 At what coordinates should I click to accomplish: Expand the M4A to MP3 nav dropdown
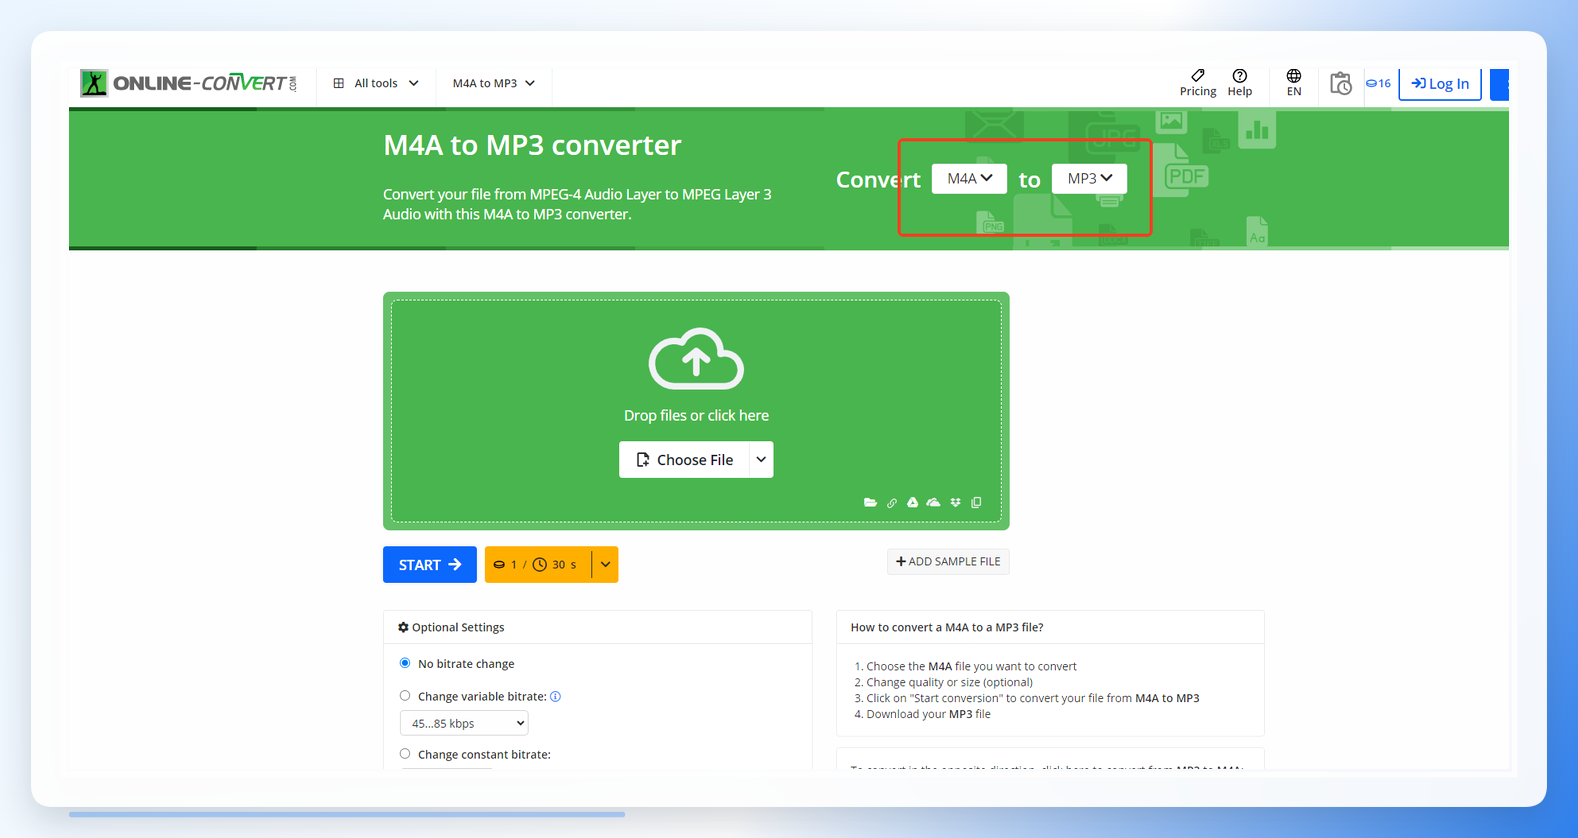tap(494, 83)
